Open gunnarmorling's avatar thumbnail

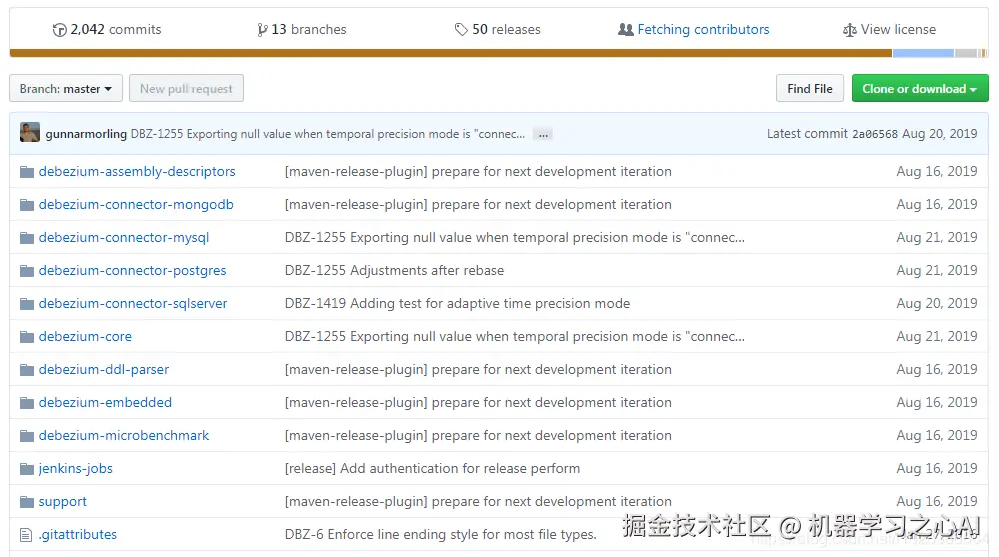(30, 133)
